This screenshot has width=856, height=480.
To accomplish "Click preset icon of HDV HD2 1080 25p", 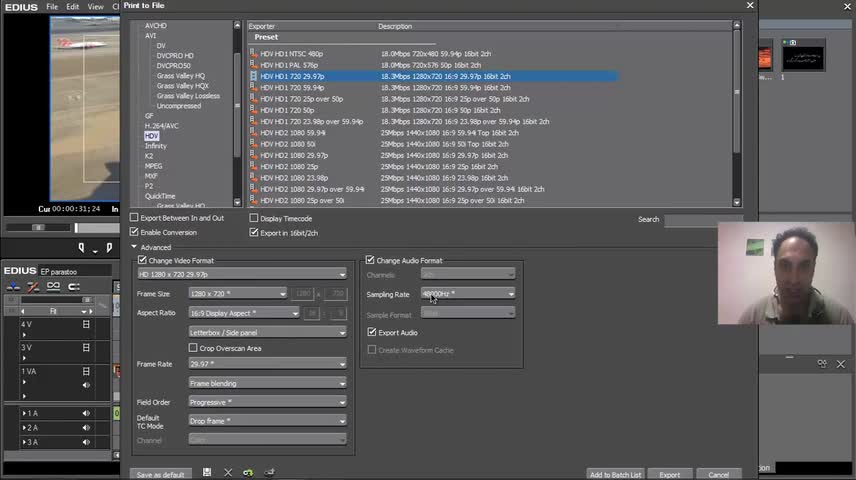I will point(253,166).
